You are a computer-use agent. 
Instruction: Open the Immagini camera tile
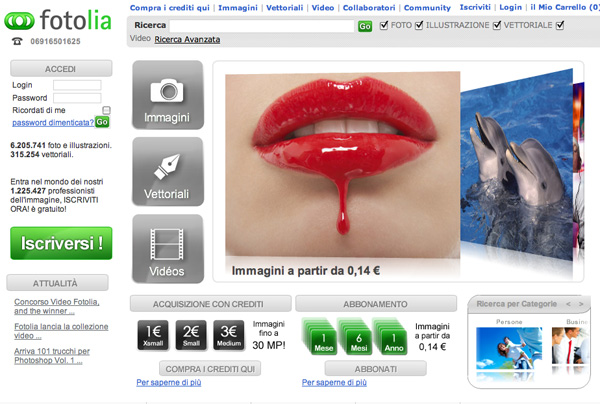(168, 95)
